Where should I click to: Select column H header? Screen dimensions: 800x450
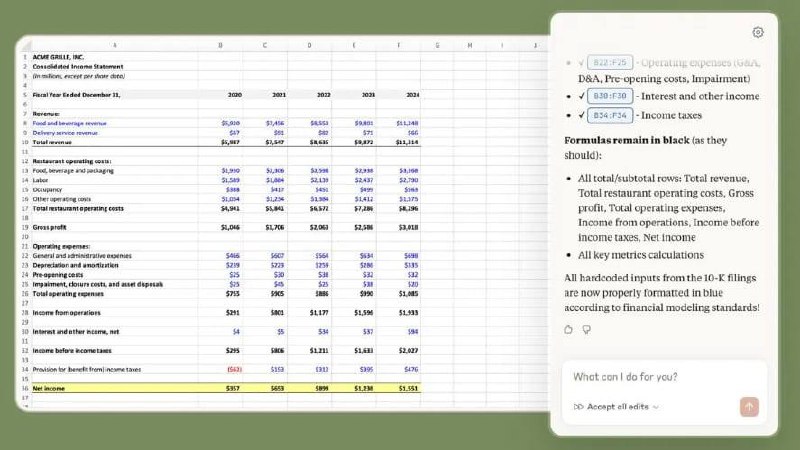pyautogui.click(x=469, y=45)
